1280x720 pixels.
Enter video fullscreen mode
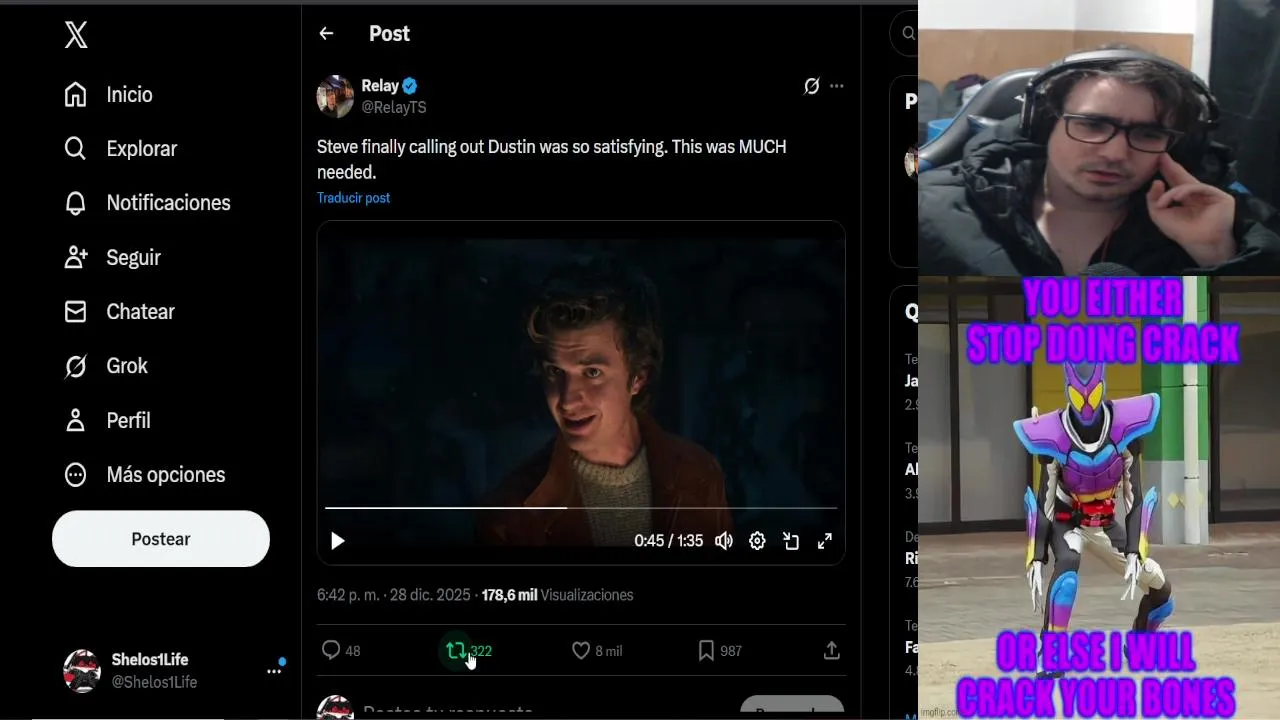825,541
